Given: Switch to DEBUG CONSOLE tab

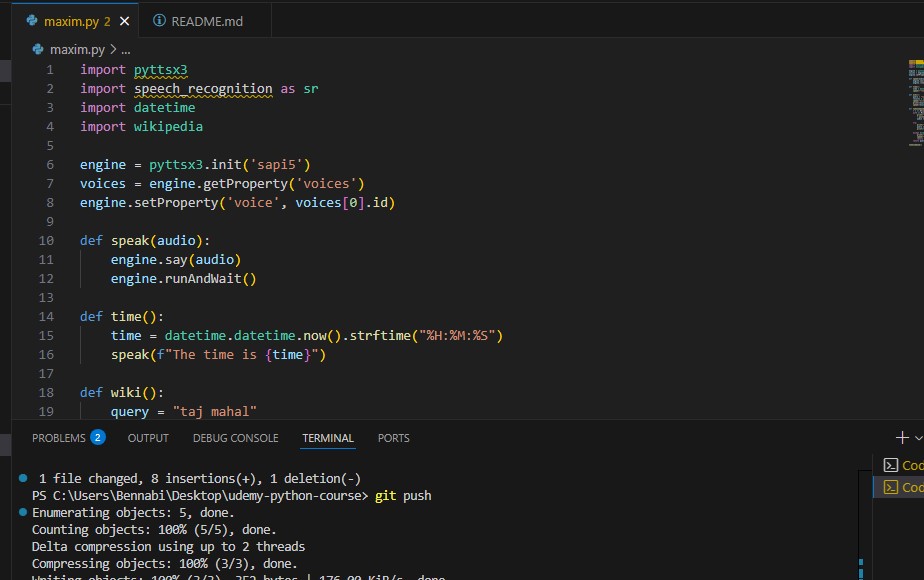Looking at the screenshot, I should 236,438.
